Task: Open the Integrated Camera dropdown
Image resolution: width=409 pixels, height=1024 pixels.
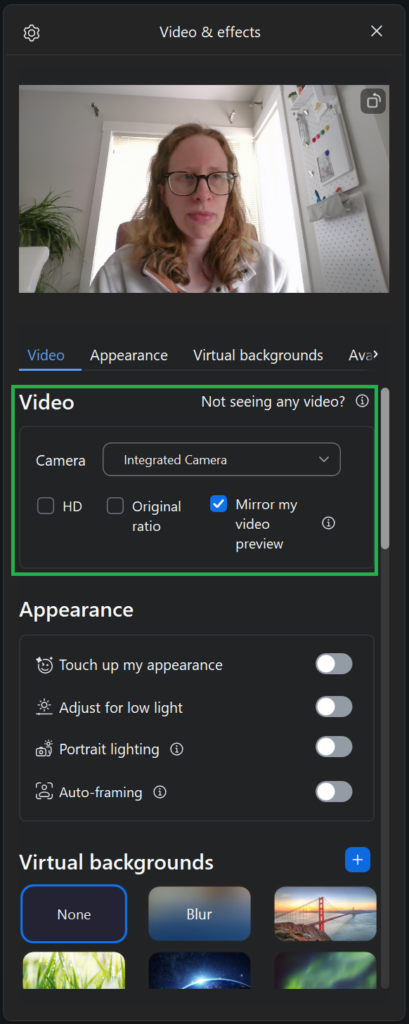Action: [221, 460]
